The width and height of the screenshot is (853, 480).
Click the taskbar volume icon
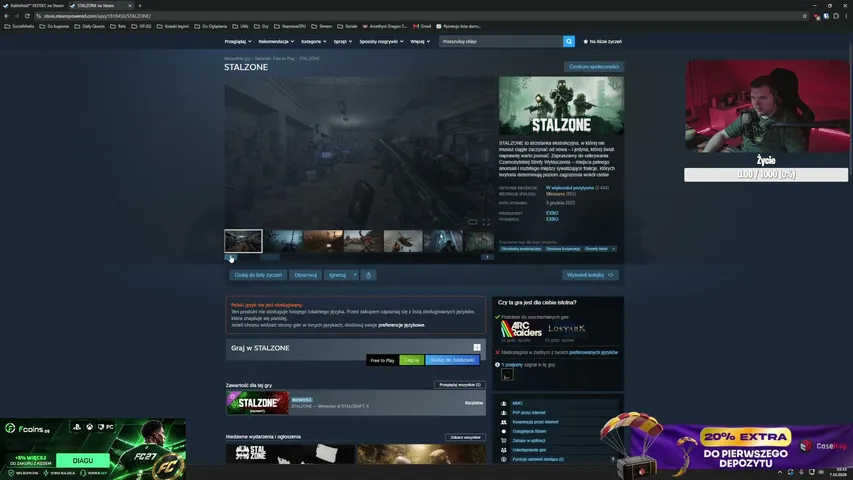(821, 472)
